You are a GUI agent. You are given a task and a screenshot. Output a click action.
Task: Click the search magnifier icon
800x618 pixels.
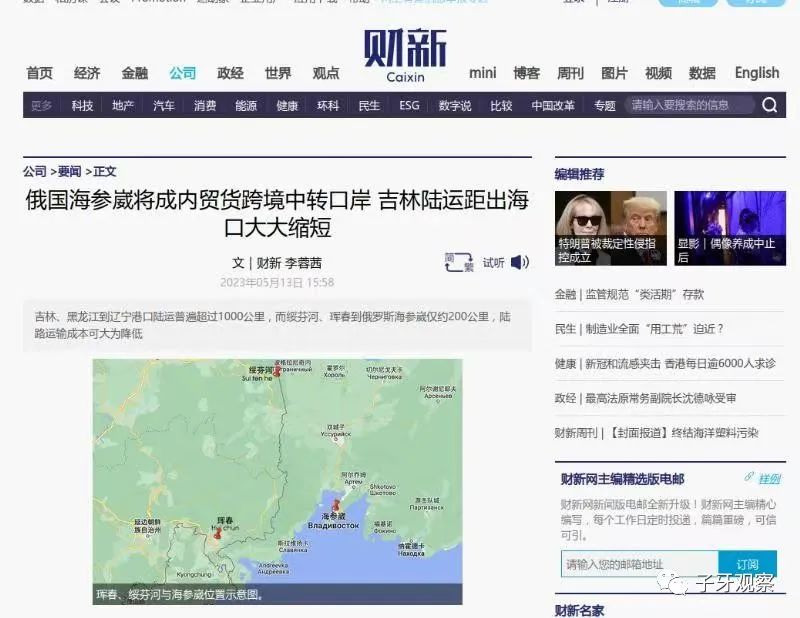point(770,105)
